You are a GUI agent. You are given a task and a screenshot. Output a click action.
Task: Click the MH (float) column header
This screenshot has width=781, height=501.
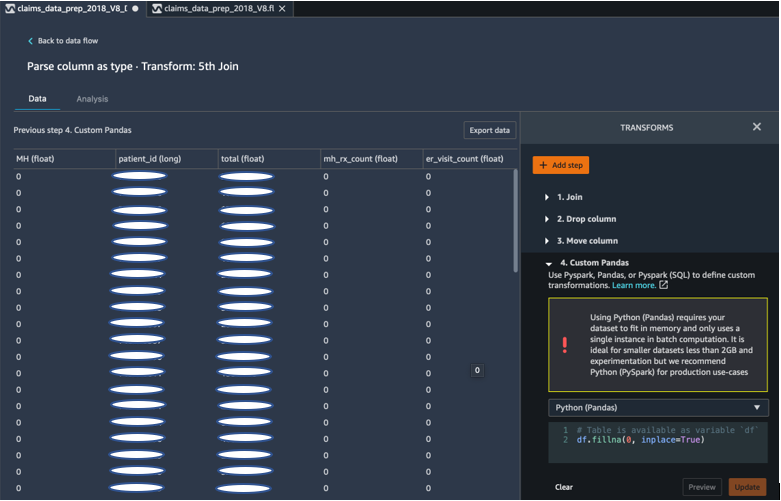click(64, 159)
